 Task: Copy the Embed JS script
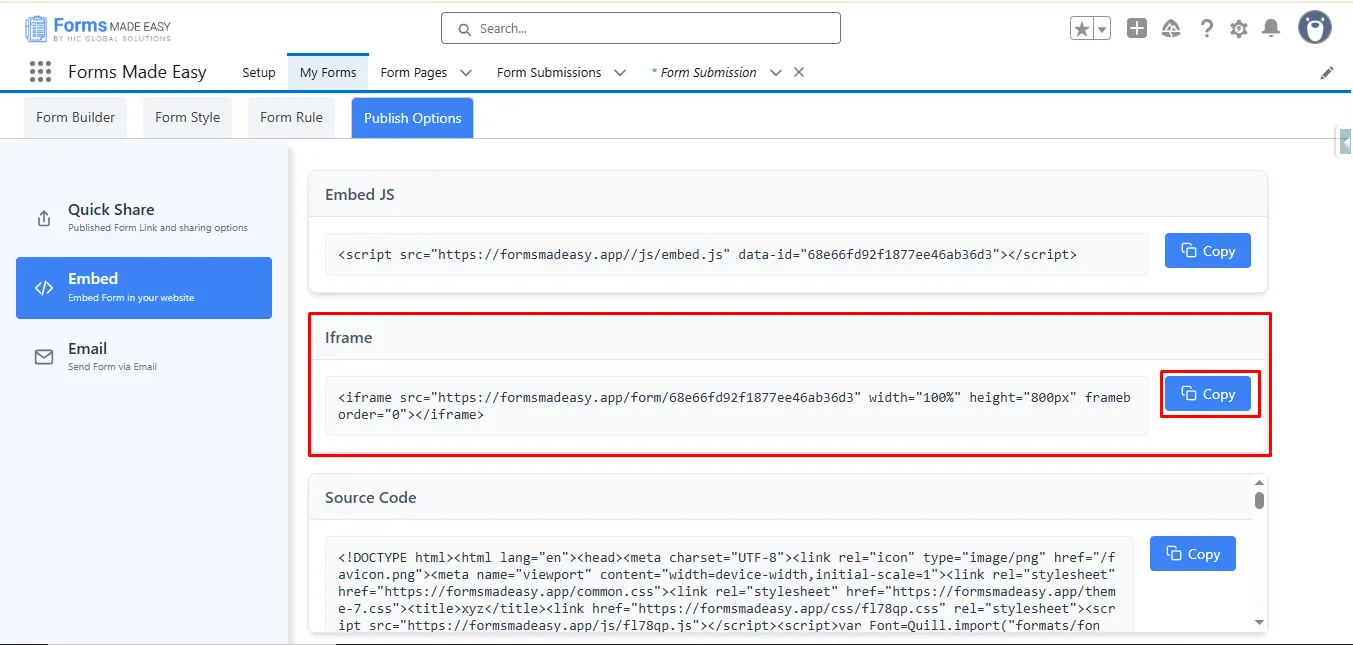pos(1208,251)
